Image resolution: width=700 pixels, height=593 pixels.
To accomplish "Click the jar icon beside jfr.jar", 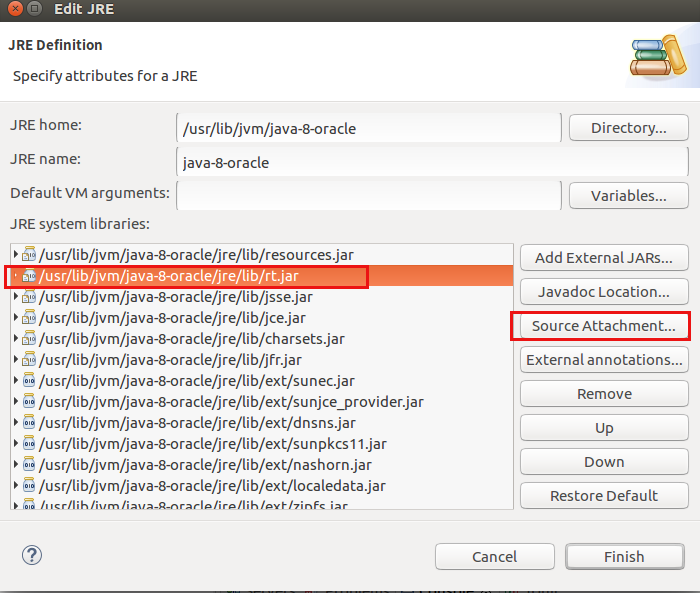I will [29, 359].
